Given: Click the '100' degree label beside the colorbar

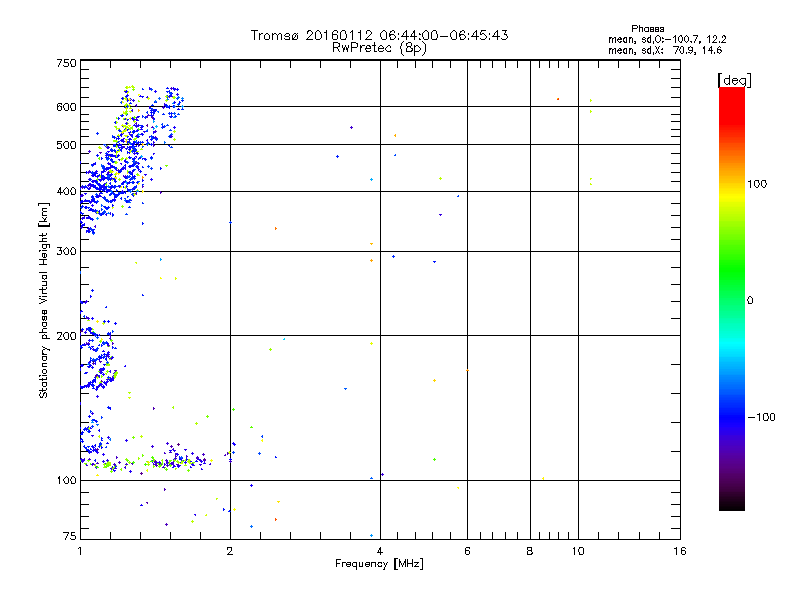Looking at the screenshot, I should point(757,184).
